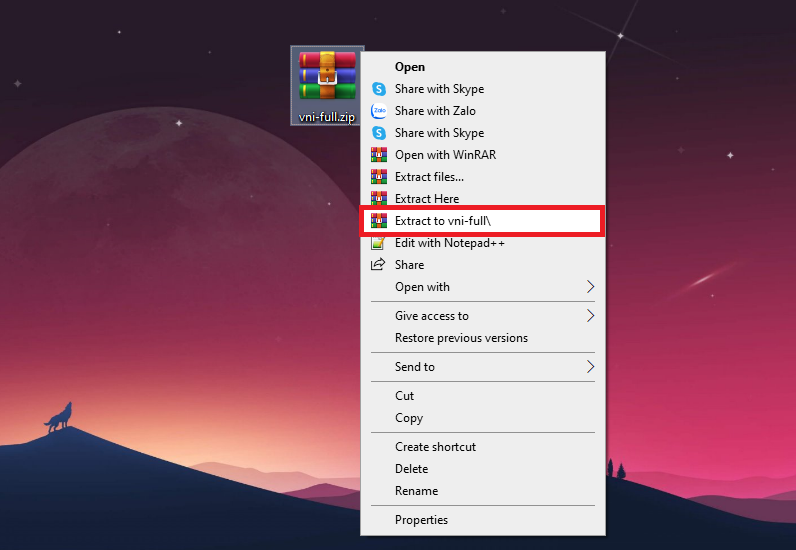Choose Delete from the context menu
This screenshot has width=796, height=550.
pyautogui.click(x=482, y=469)
